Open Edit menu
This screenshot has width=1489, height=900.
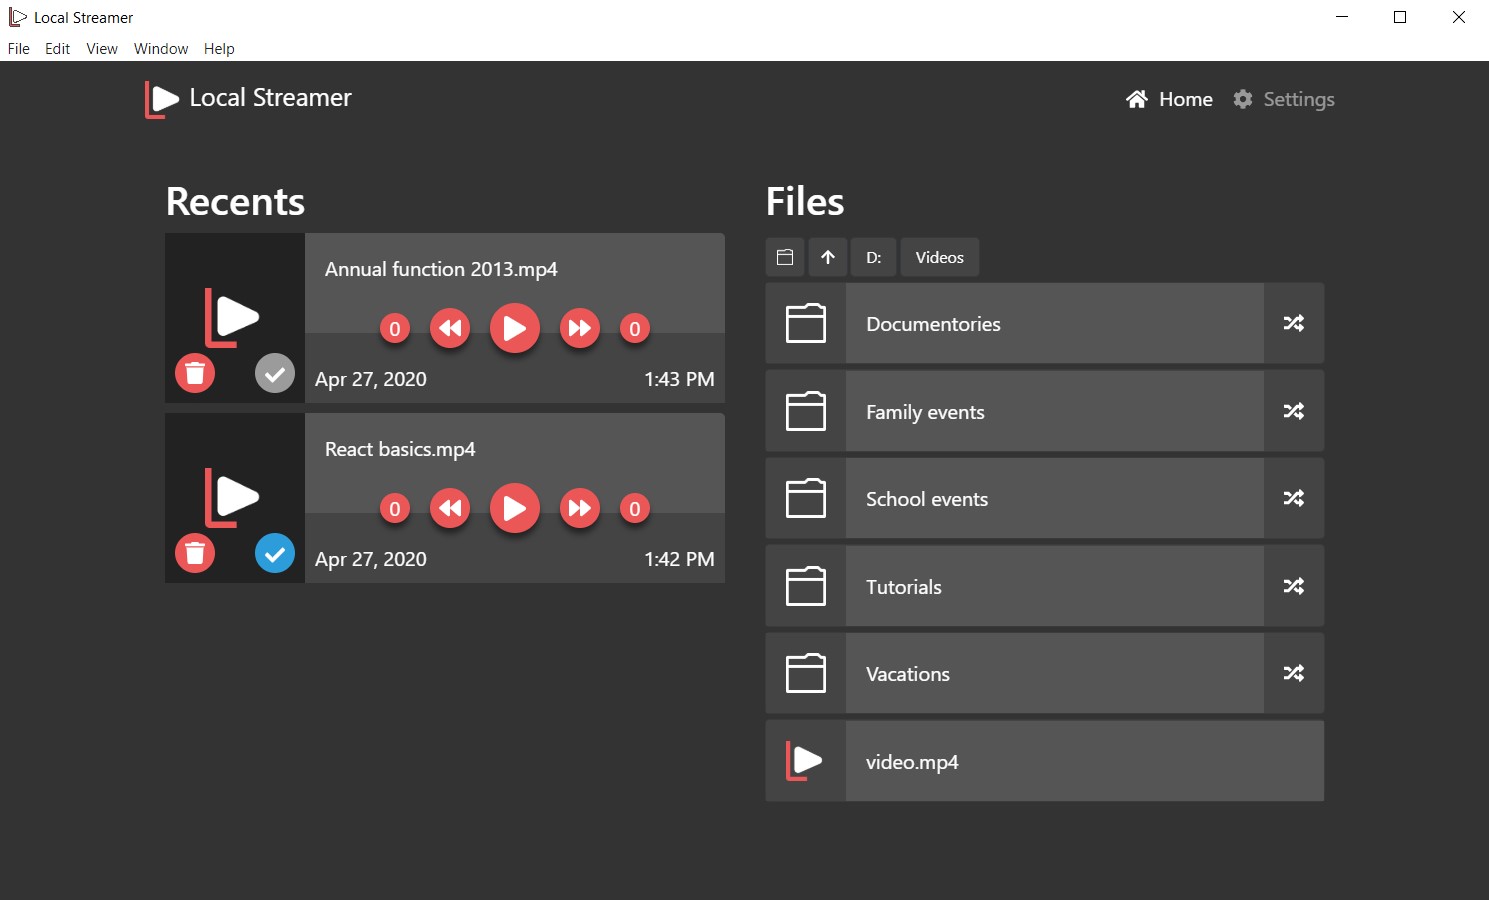coord(58,48)
